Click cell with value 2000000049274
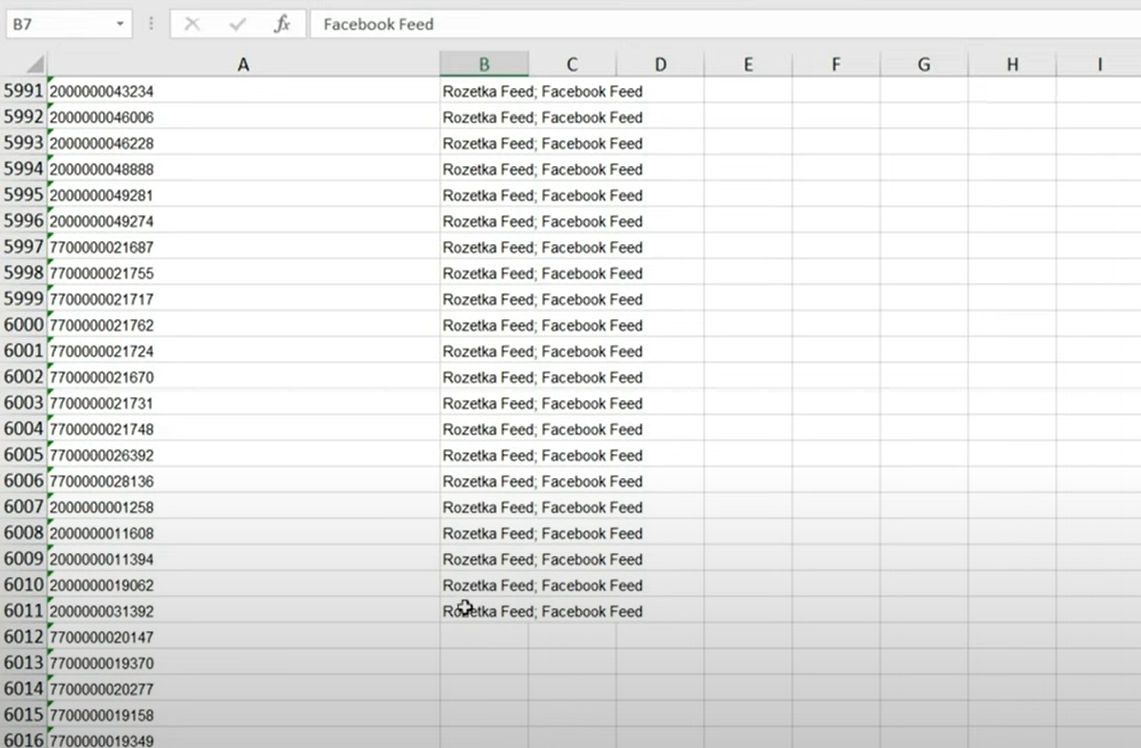 point(244,221)
